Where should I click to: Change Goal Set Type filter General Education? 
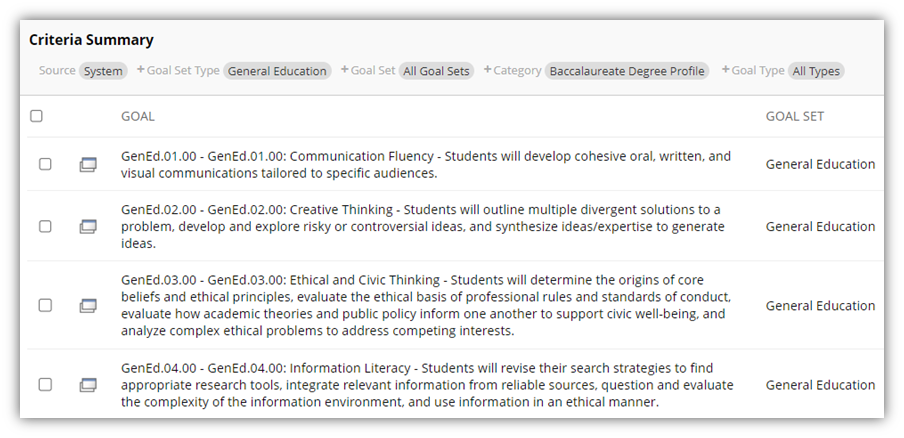tap(277, 71)
